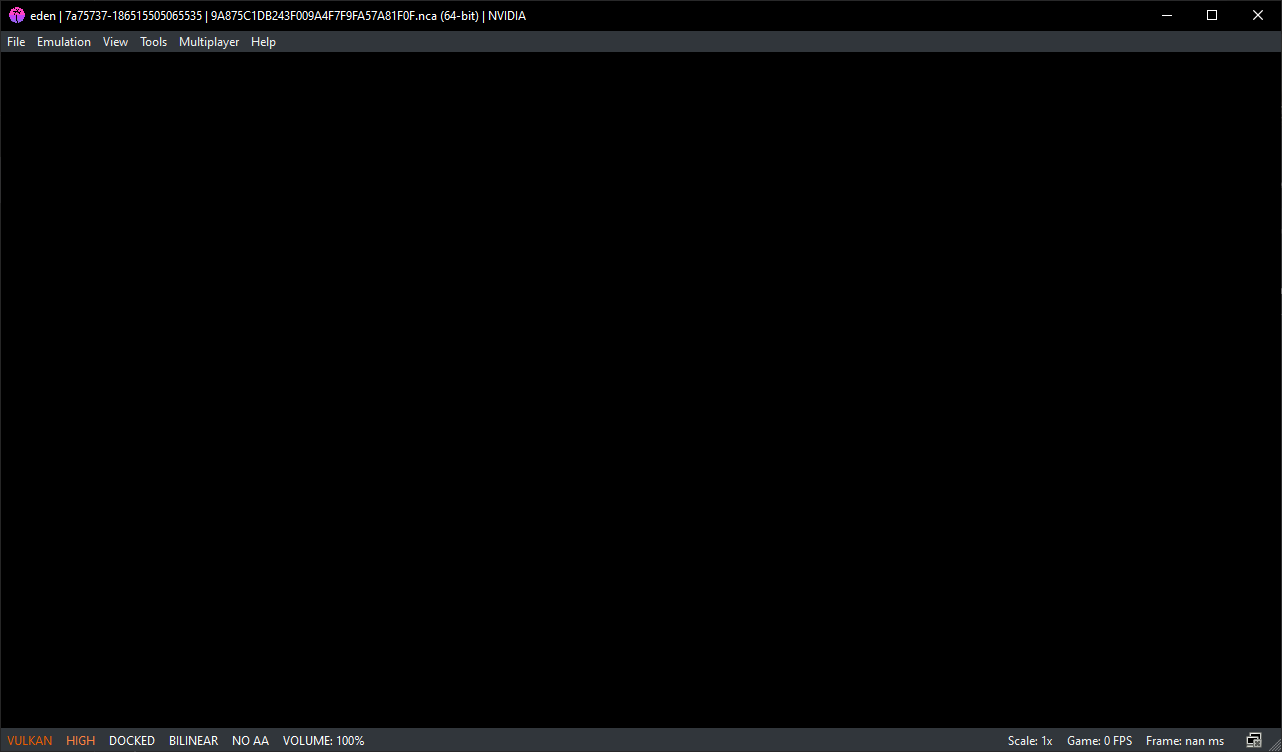Image resolution: width=1282 pixels, height=752 pixels.
Task: Toggle the NO AA anti-aliasing button
Action: tap(250, 741)
